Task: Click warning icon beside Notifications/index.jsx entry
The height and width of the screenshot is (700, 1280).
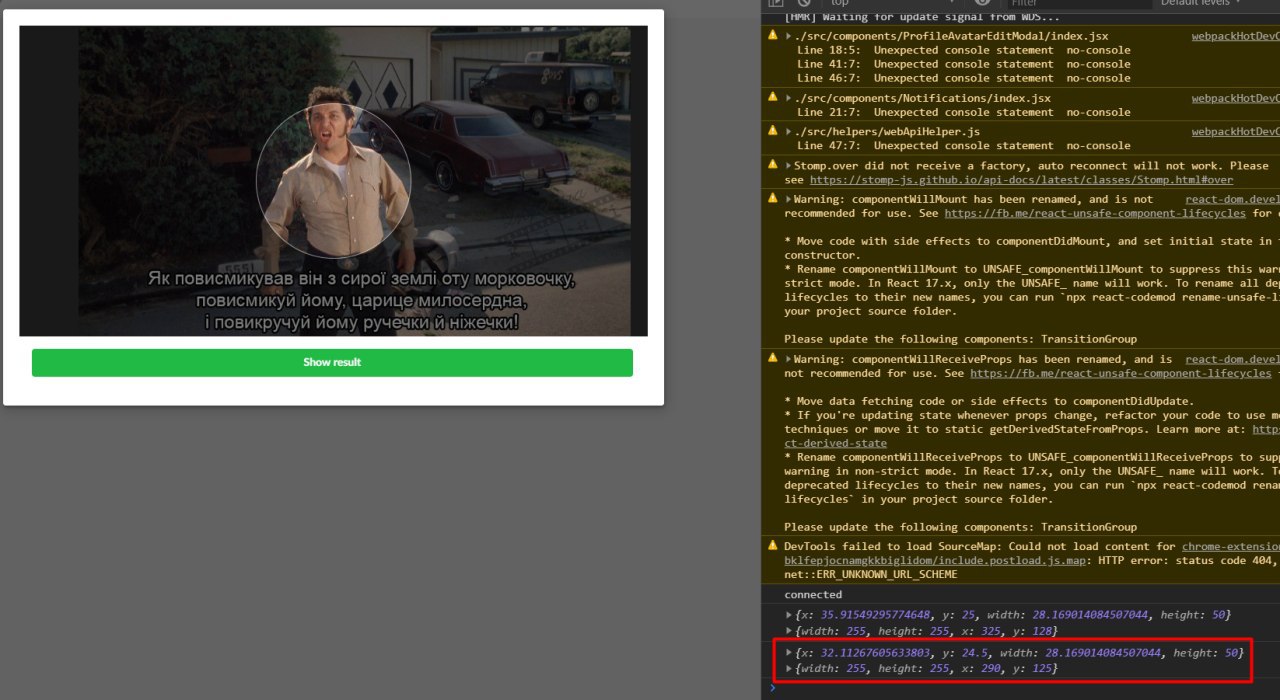Action: [772, 97]
